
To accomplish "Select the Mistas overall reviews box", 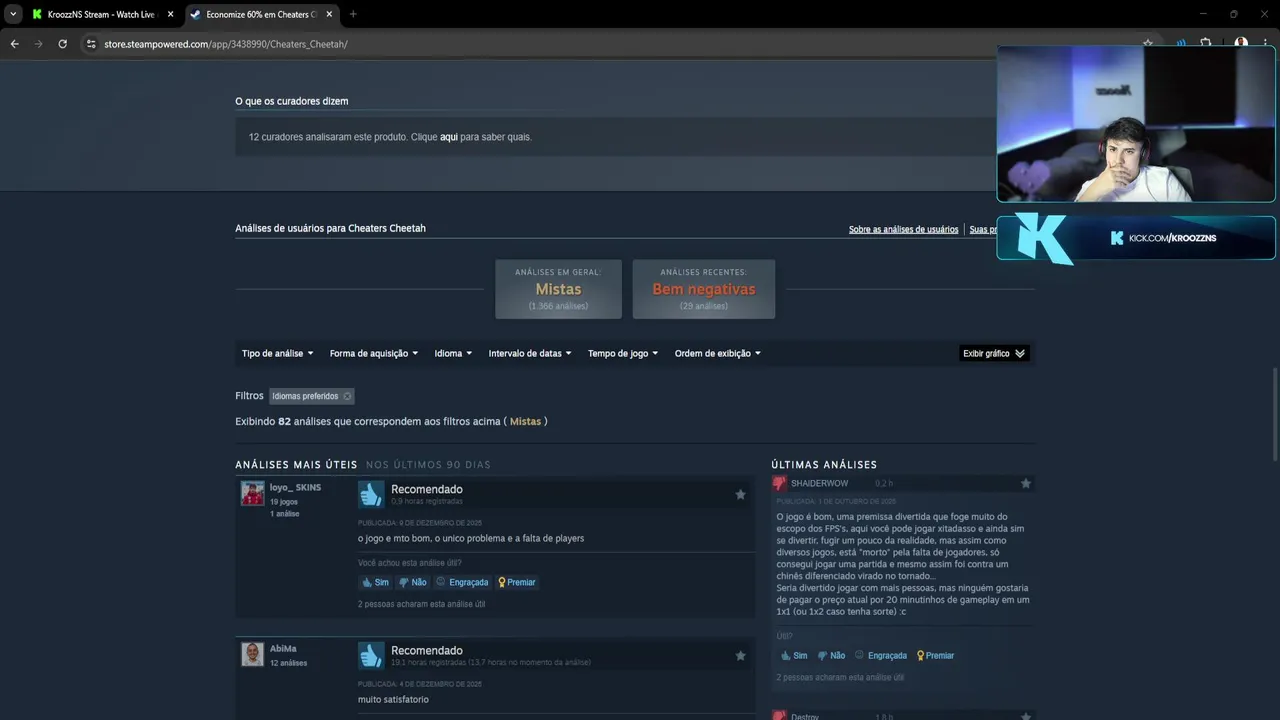I will pyautogui.click(x=558, y=289).
